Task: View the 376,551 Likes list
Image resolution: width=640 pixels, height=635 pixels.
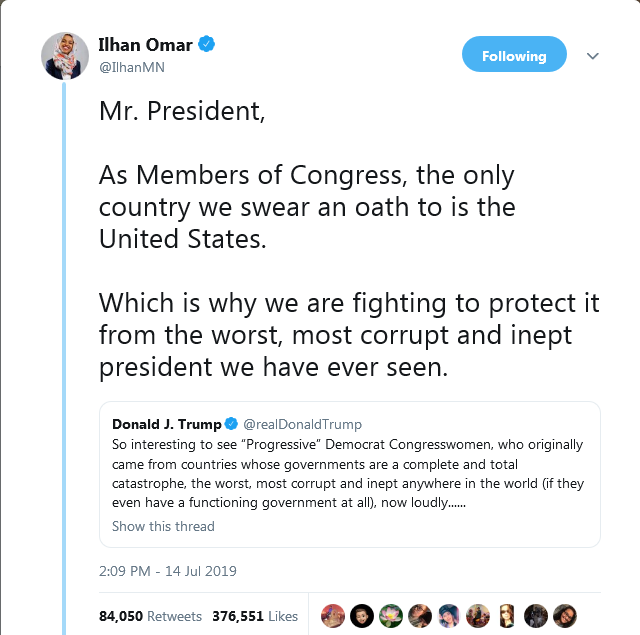Action: click(x=254, y=616)
